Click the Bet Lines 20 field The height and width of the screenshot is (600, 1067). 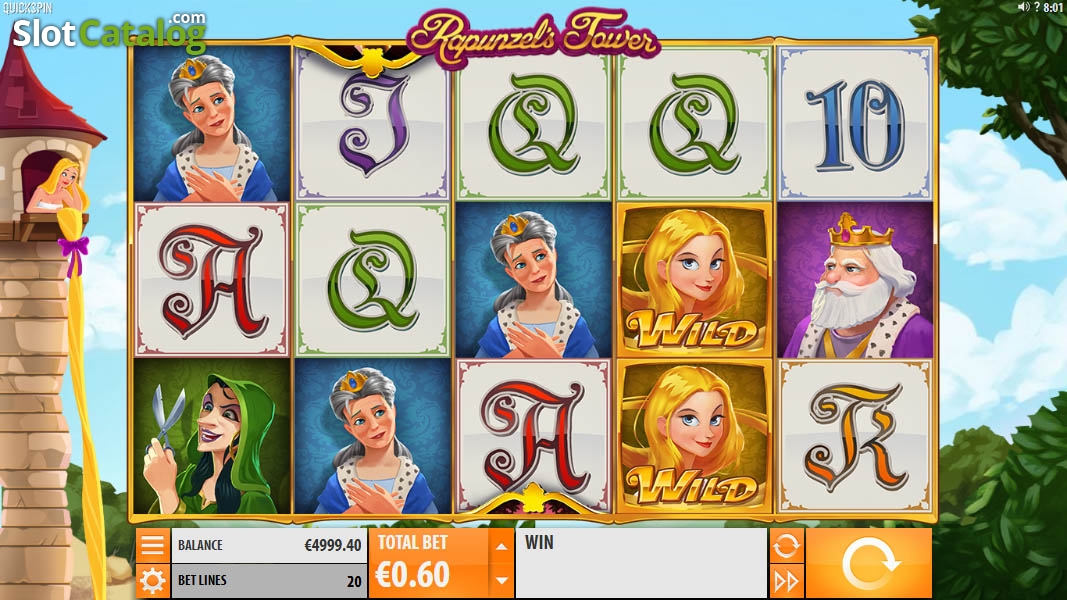click(x=267, y=581)
